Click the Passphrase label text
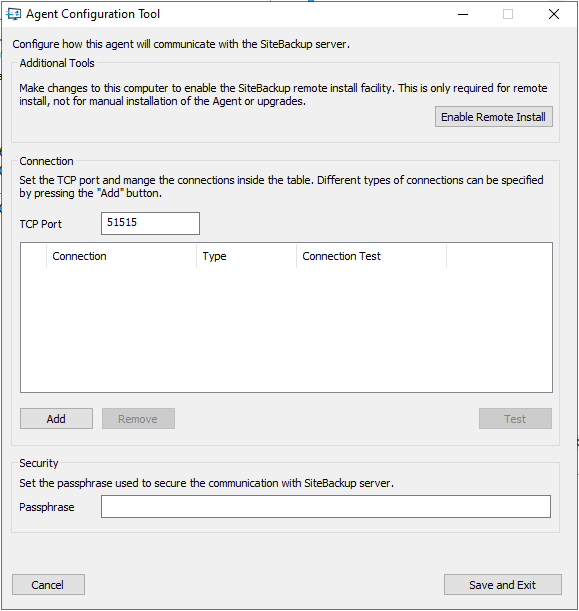This screenshot has height=611, width=579. pyautogui.click(x=47, y=507)
